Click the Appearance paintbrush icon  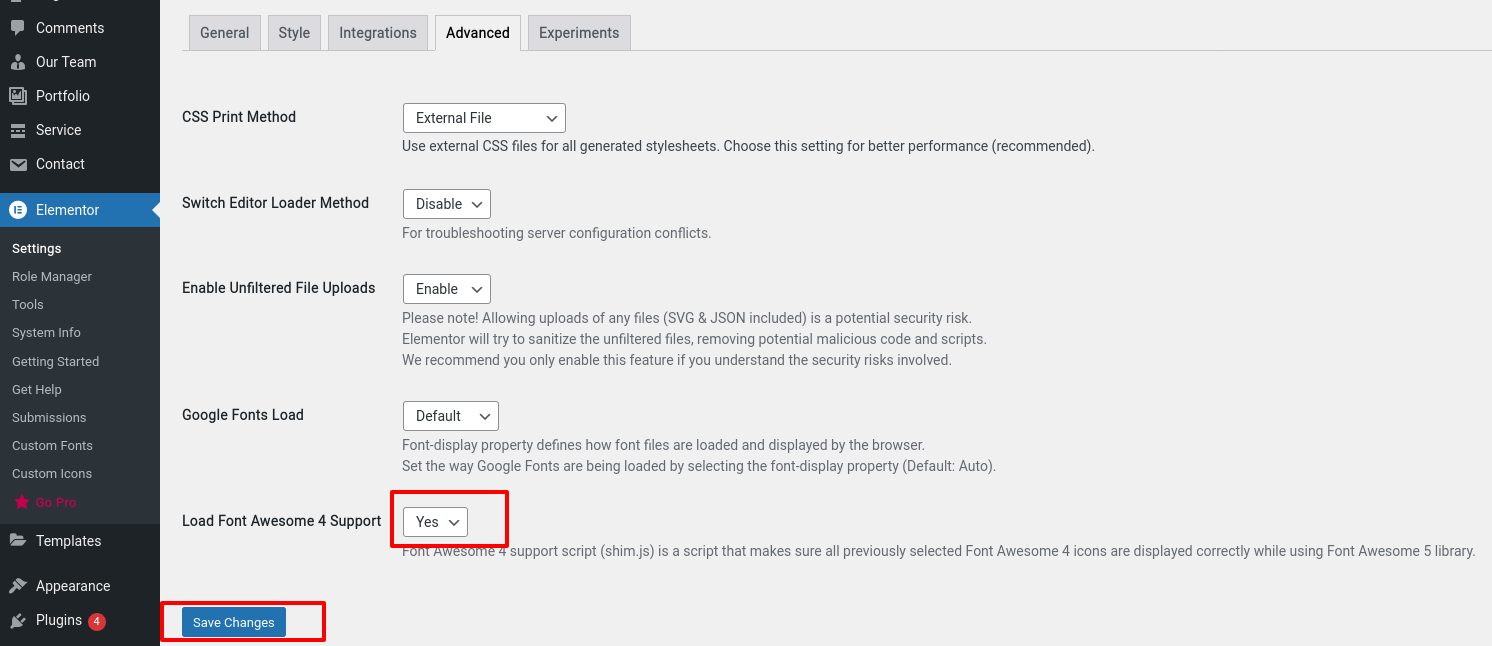point(18,586)
